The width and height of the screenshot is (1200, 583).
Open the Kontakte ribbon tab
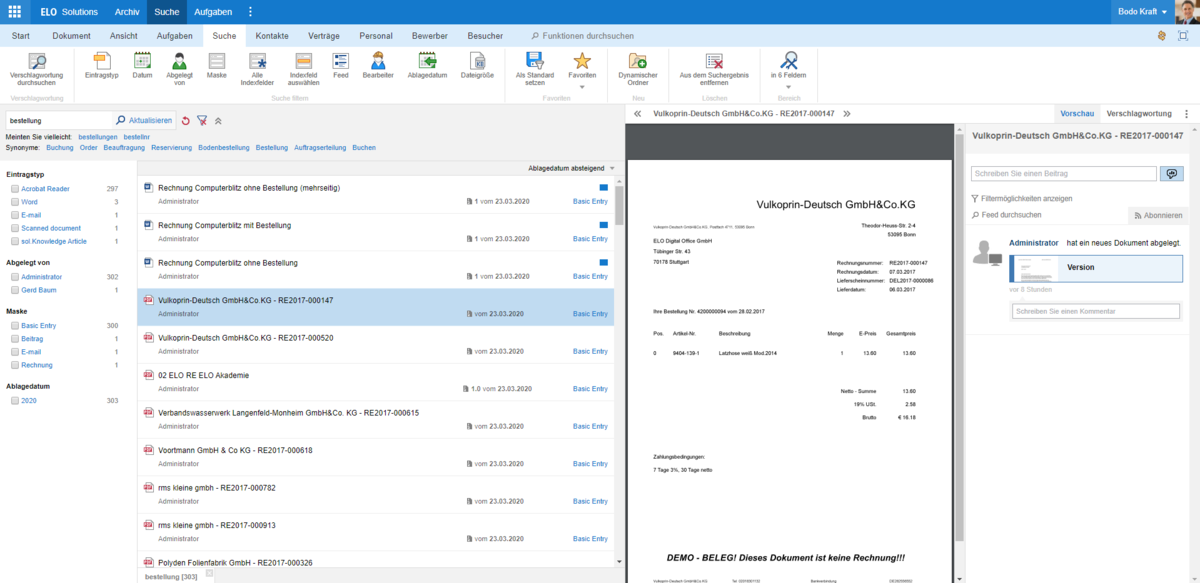pyautogui.click(x=272, y=36)
